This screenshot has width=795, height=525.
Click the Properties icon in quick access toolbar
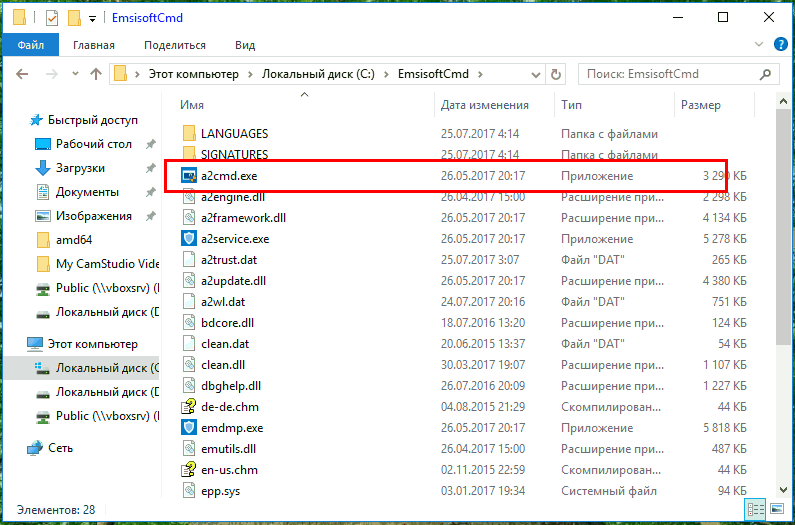point(51,18)
